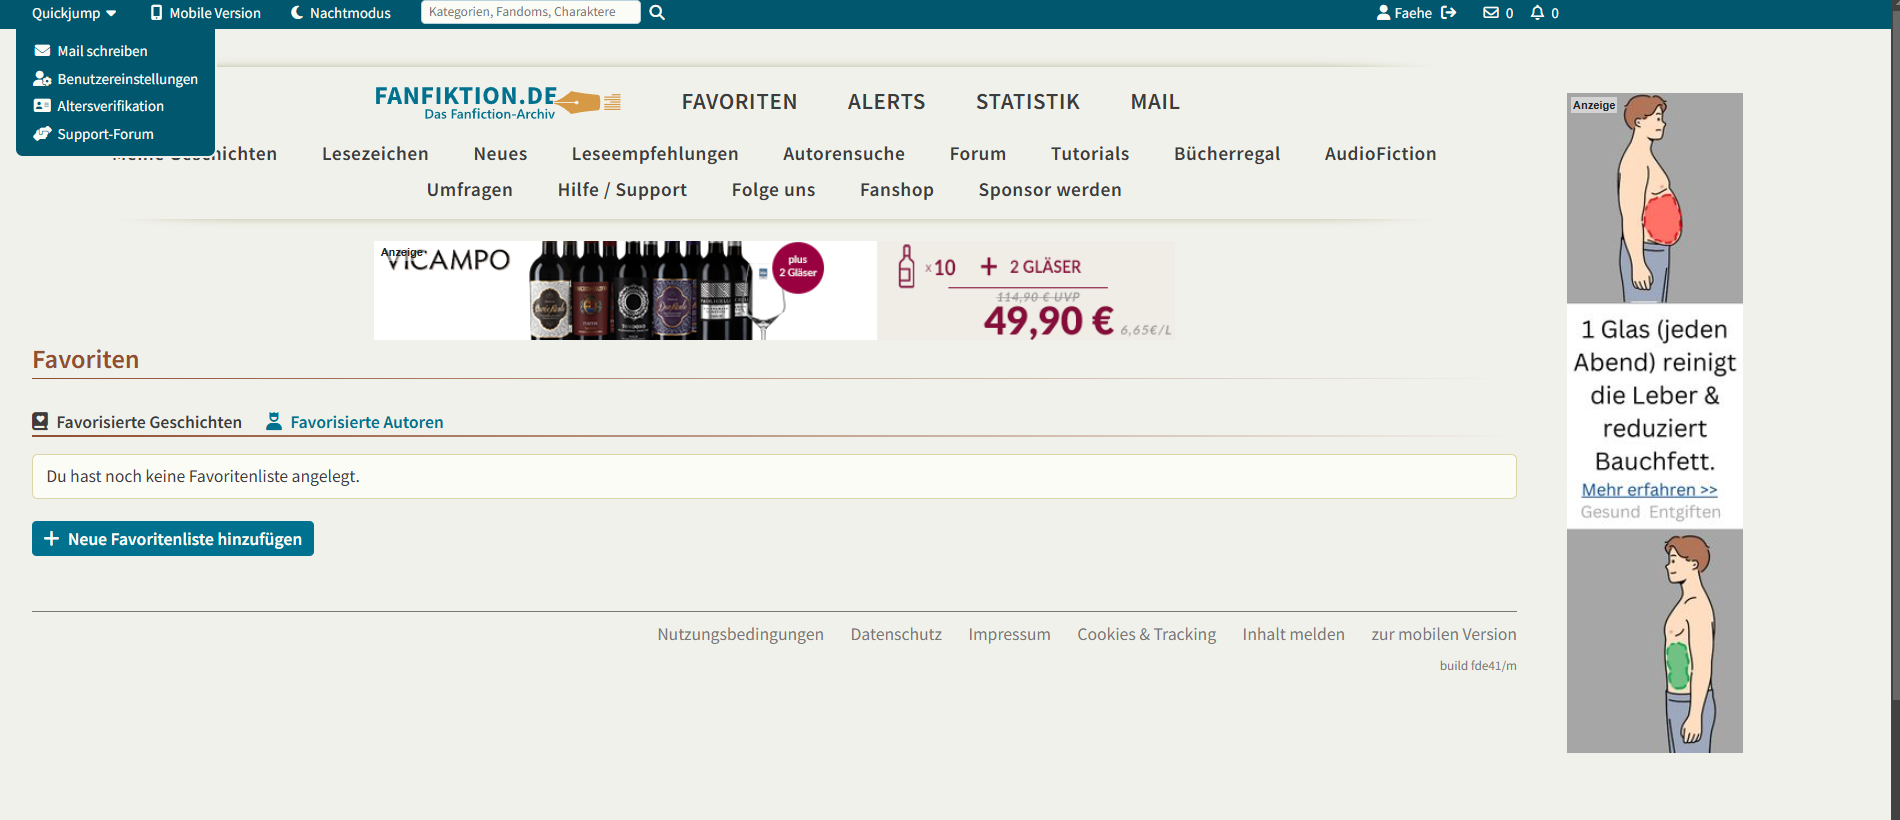This screenshot has height=820, width=1900.
Task: Open the Vicampo wine banner ad
Action: tap(773, 290)
